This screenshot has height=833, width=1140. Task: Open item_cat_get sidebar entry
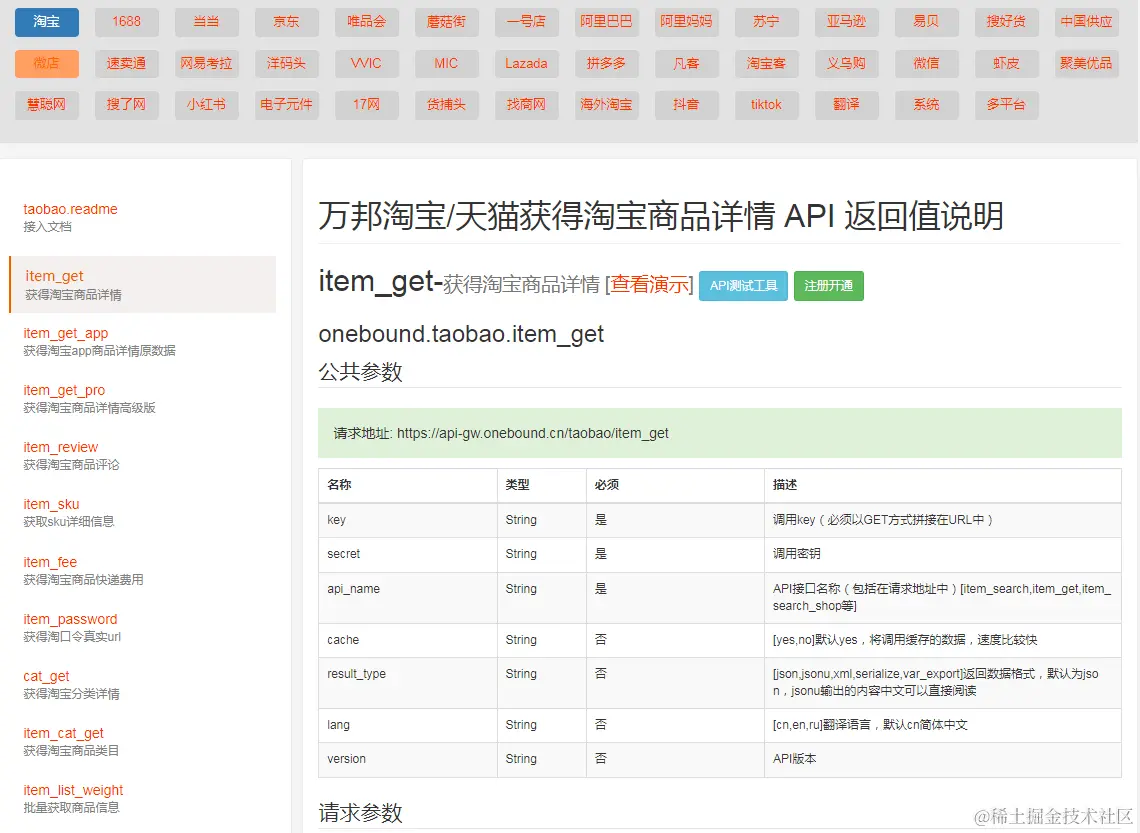click(71, 741)
